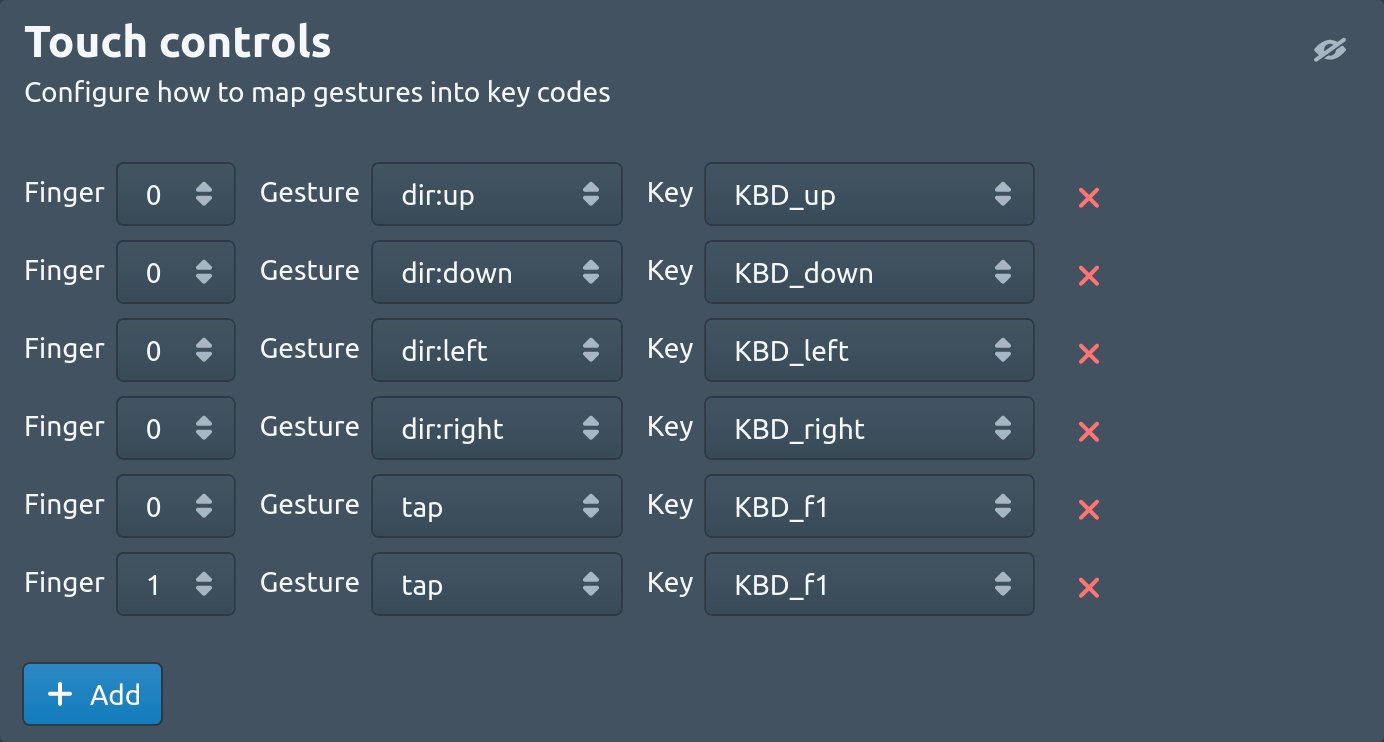Open the KBD_down Key dropdown
This screenshot has height=742, width=1384.
869,272
